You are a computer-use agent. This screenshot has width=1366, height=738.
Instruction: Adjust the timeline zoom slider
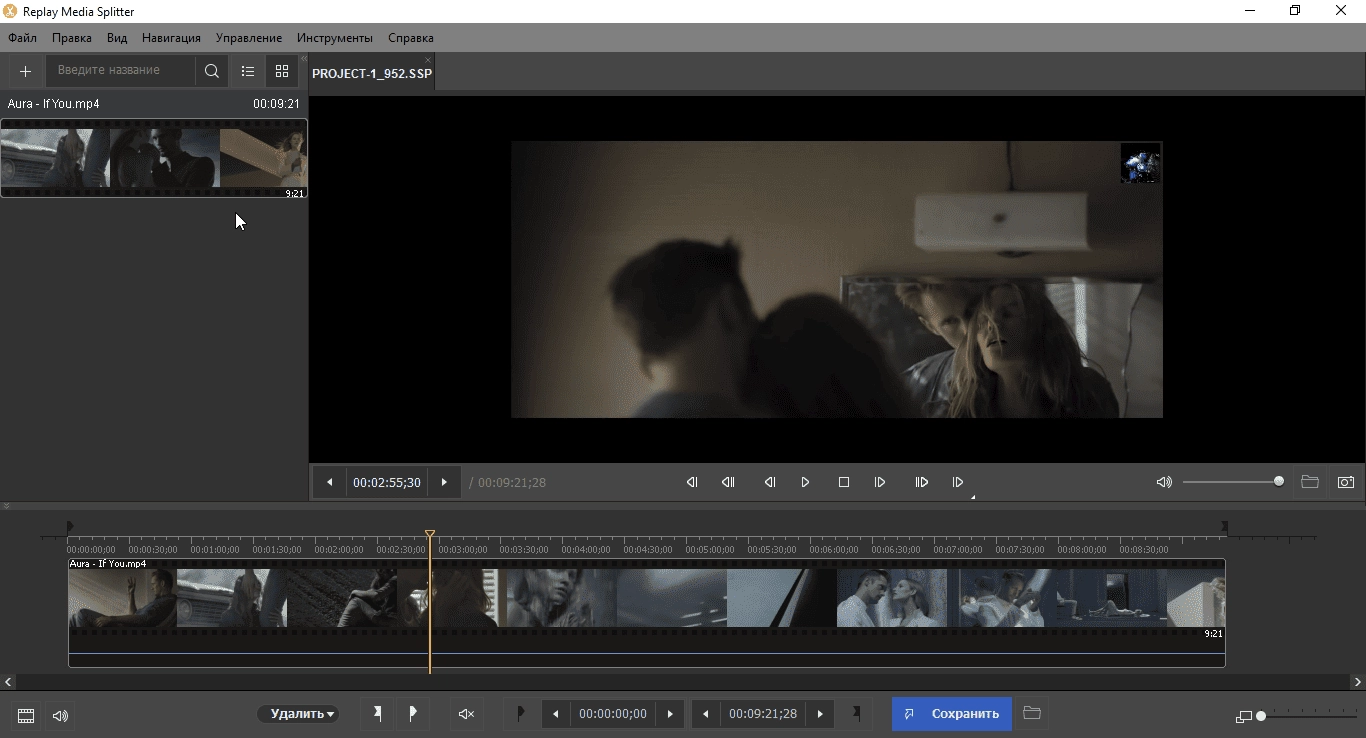(x=1308, y=716)
